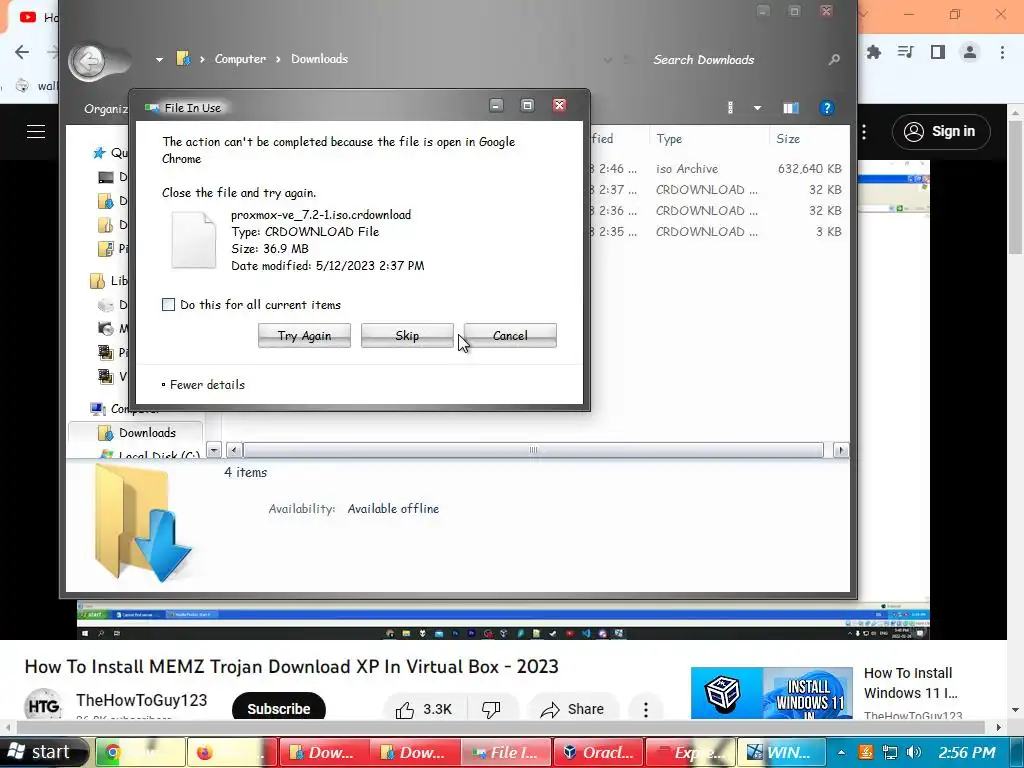This screenshot has height=768, width=1024.
Task: Check Do this for all current items
Action: pyautogui.click(x=168, y=304)
